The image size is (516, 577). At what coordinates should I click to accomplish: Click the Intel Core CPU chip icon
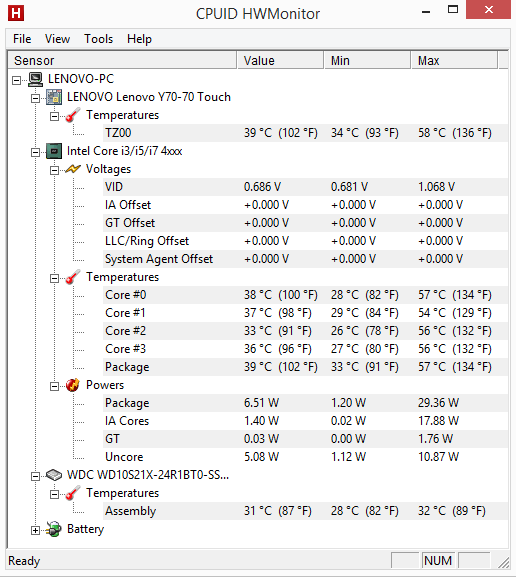pyautogui.click(x=54, y=151)
